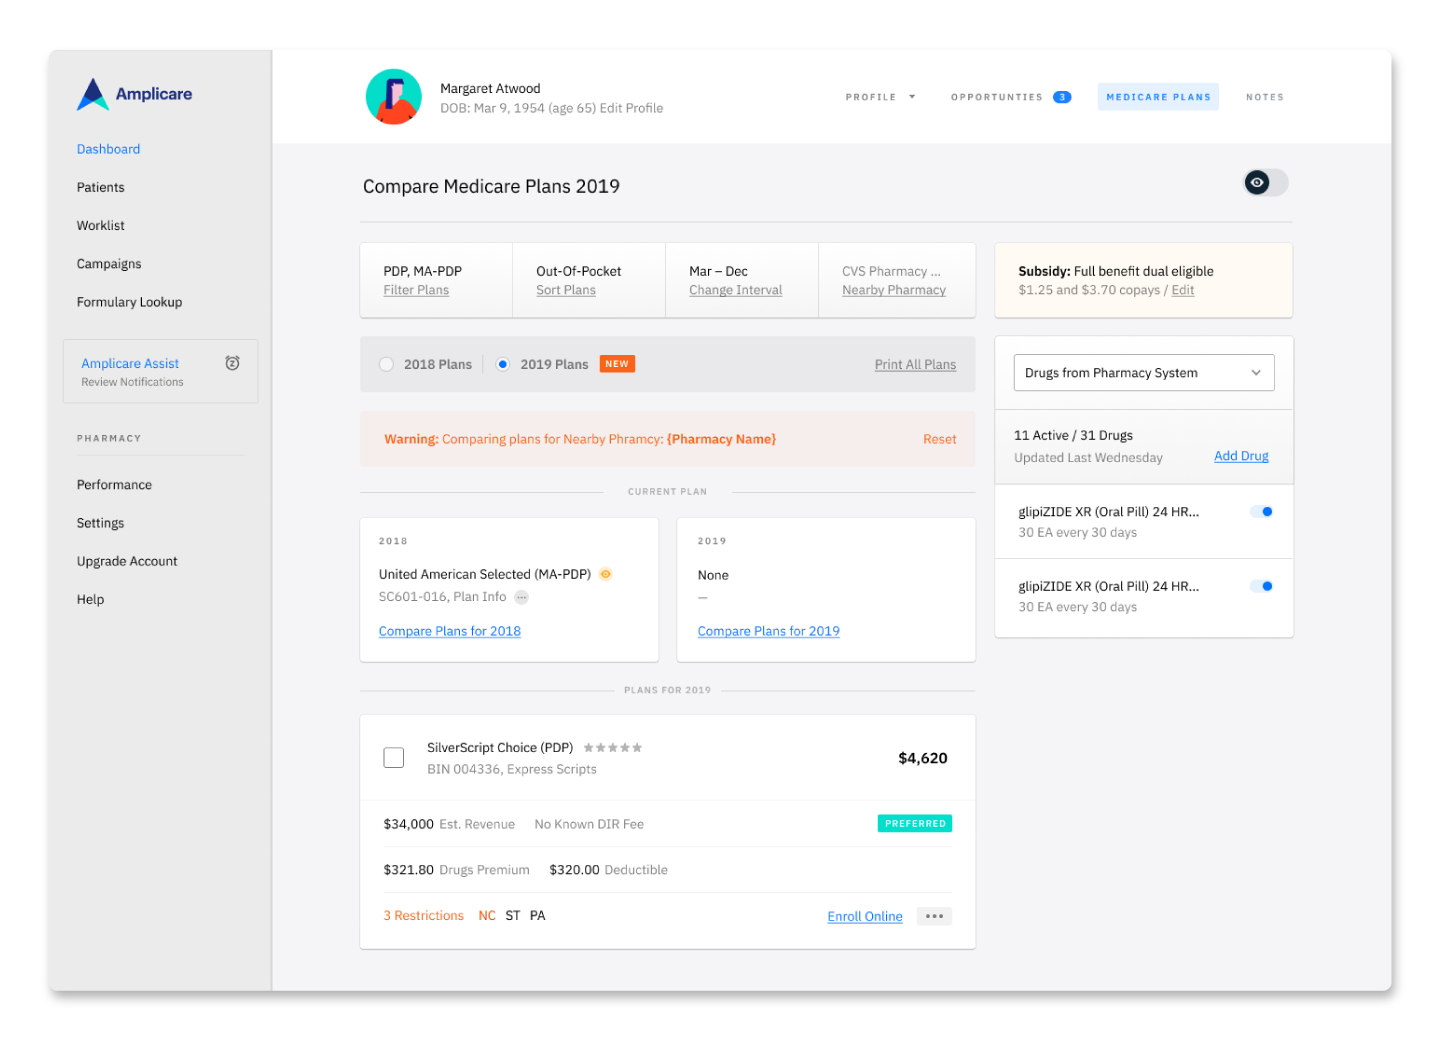Check the SilverScript Choice (PDP) checkbox
The image size is (1440, 1048).
click(x=394, y=758)
